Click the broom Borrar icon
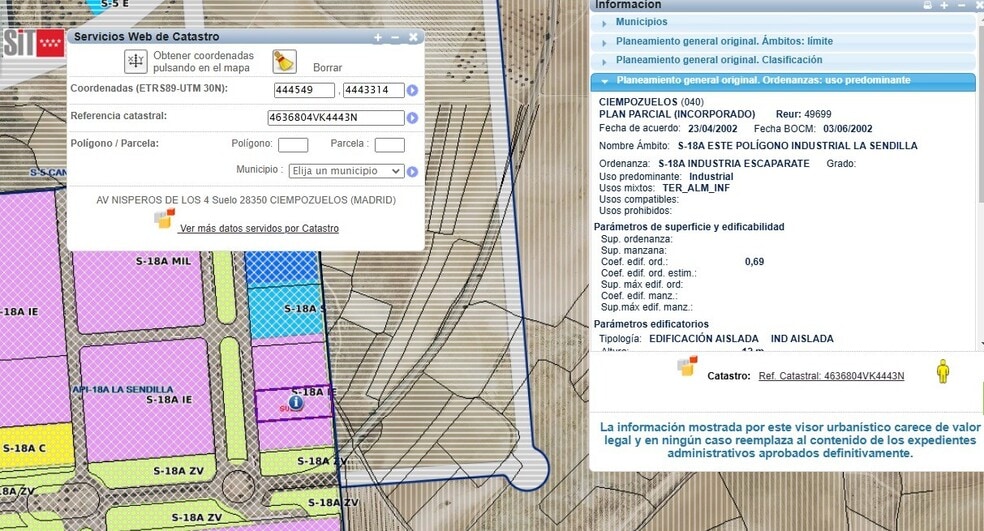 (284, 62)
